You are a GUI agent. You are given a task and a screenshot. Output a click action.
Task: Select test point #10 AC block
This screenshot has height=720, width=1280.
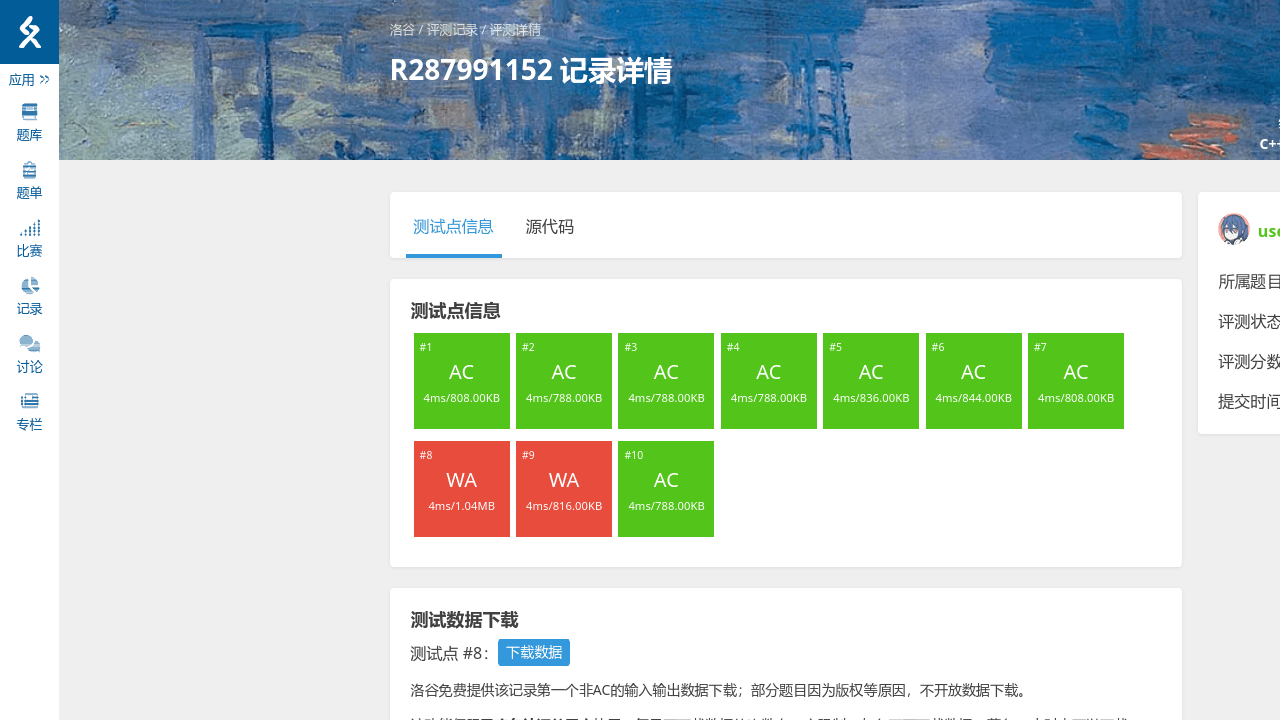tap(666, 489)
